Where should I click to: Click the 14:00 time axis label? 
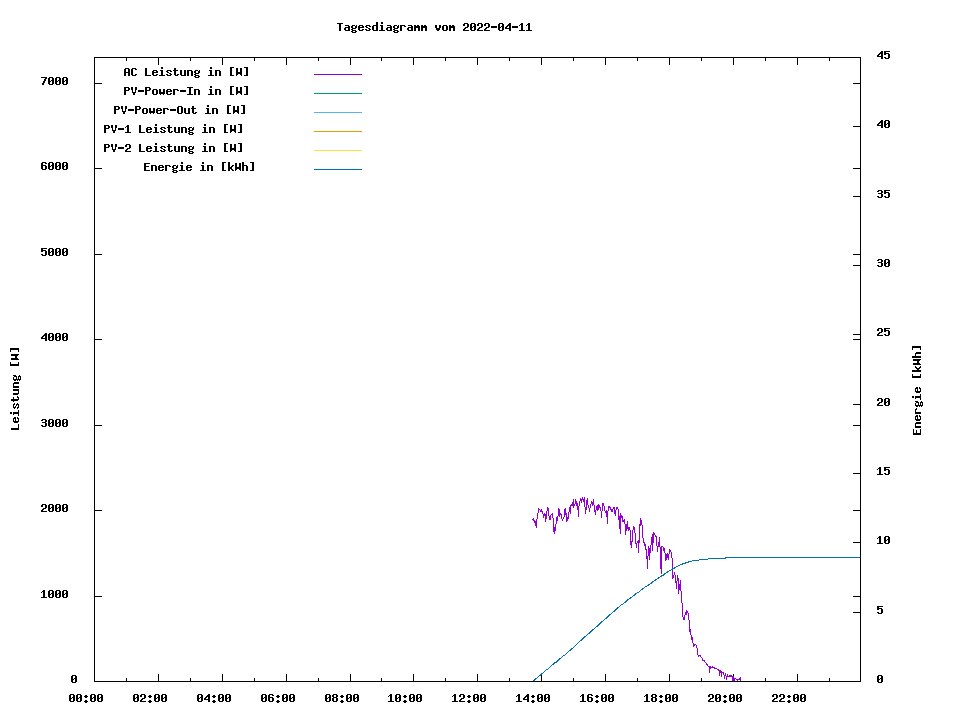click(533, 698)
